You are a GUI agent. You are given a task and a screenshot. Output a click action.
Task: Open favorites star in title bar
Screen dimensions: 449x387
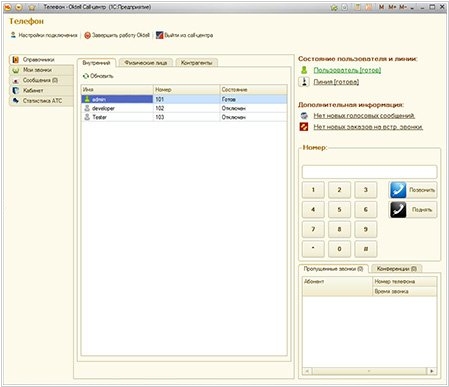click(32, 7)
